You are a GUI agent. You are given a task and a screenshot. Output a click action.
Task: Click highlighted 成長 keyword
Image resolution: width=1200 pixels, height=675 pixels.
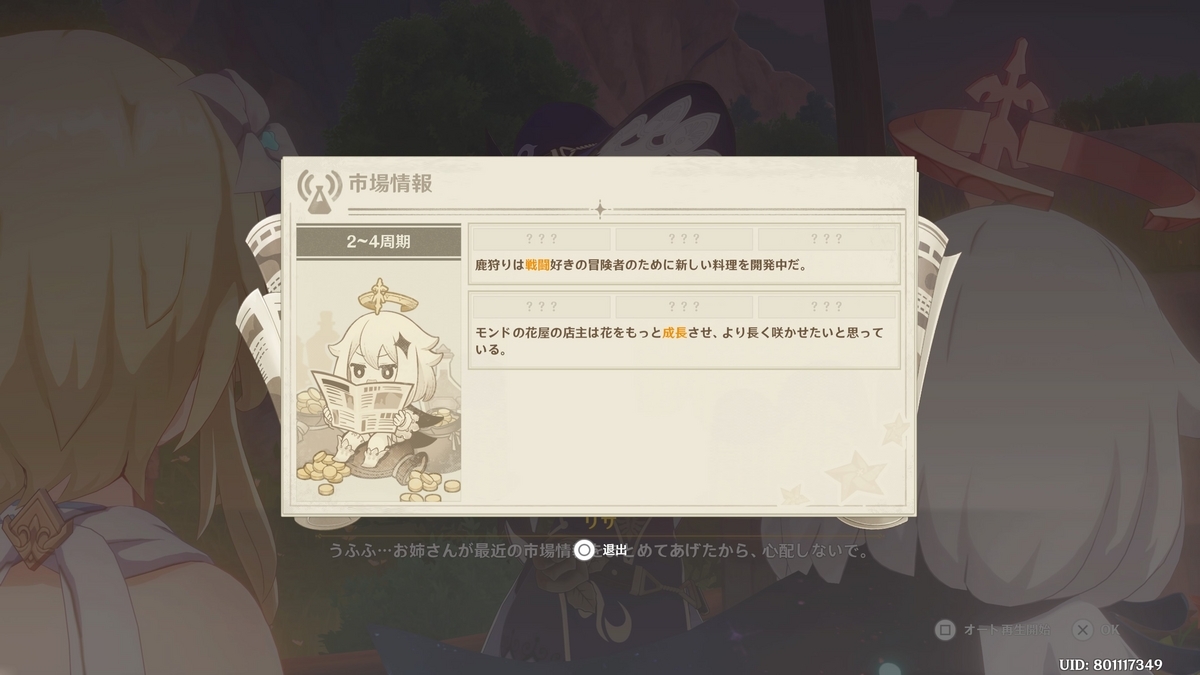674,333
